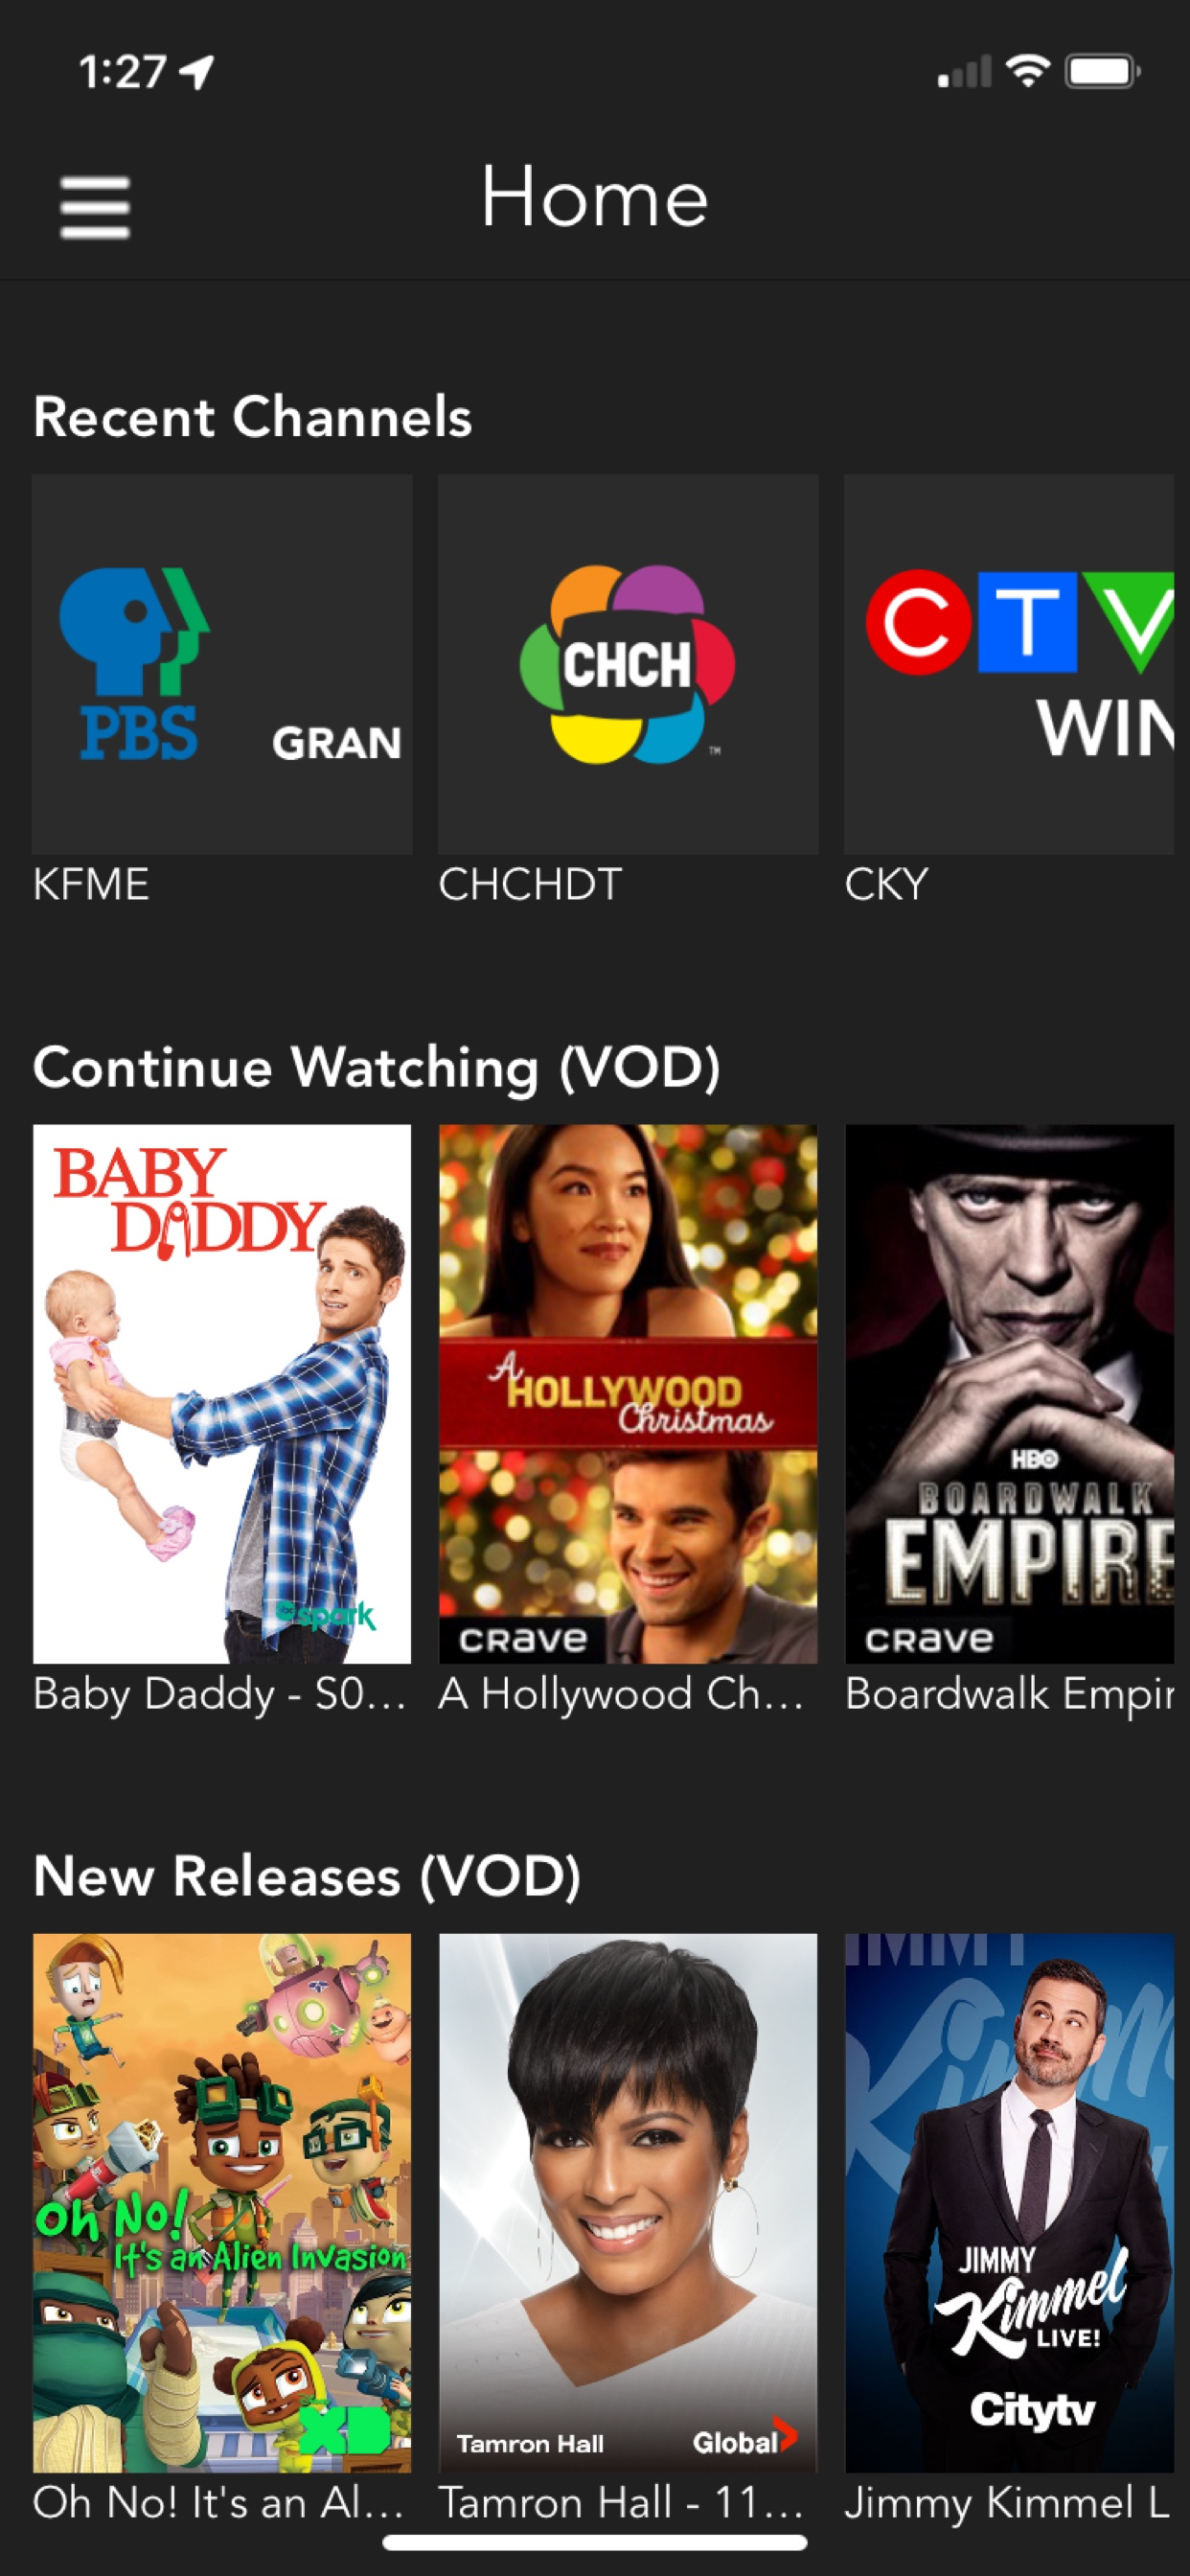
Task: Tap the KFME channel label
Action: tap(91, 884)
